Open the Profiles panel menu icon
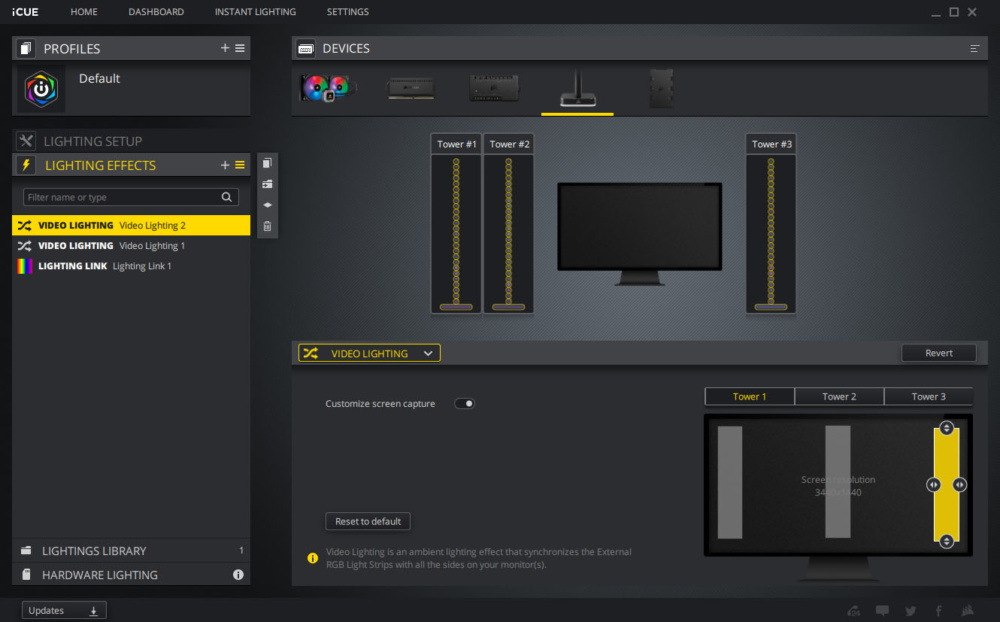The image size is (1000, 622). [x=240, y=48]
